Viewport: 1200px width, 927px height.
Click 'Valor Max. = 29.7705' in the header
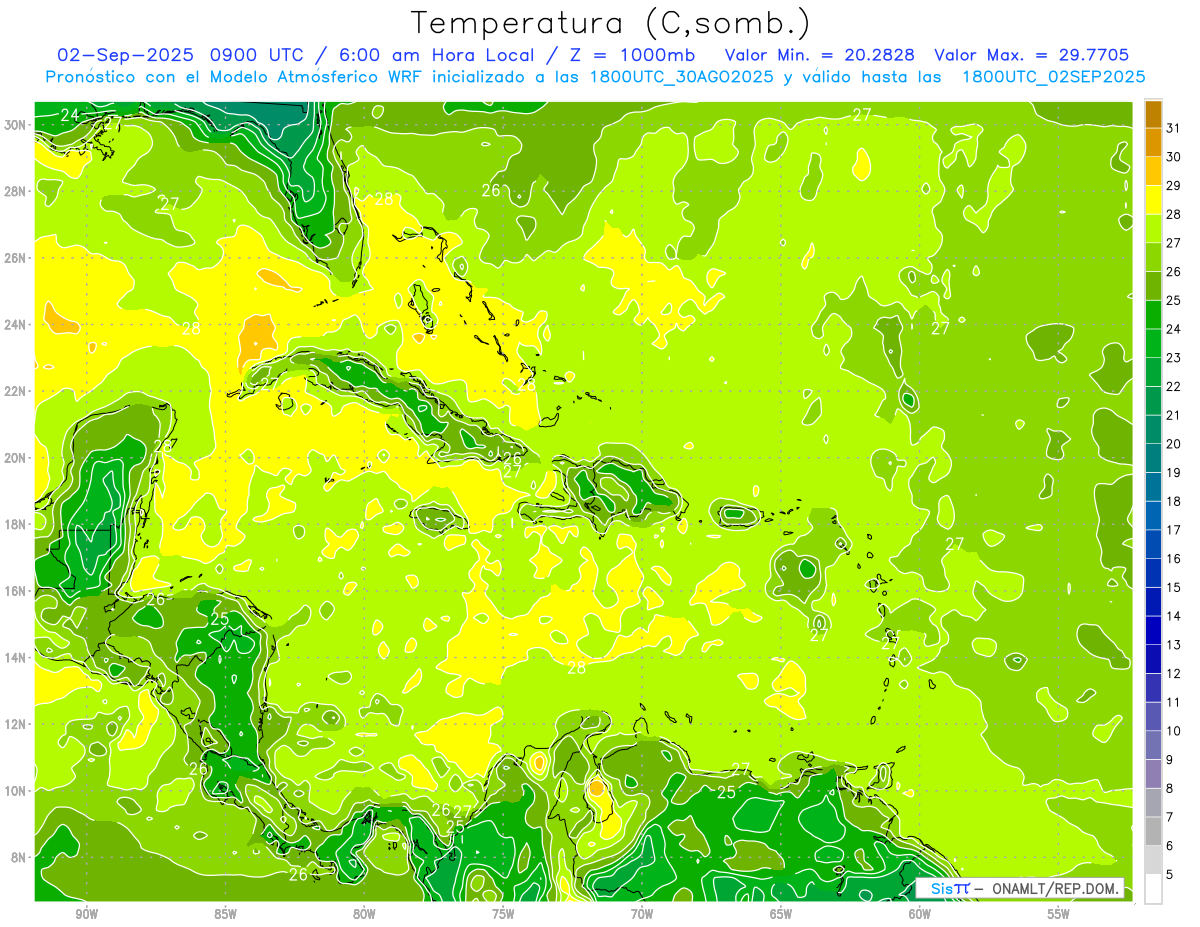click(1031, 55)
